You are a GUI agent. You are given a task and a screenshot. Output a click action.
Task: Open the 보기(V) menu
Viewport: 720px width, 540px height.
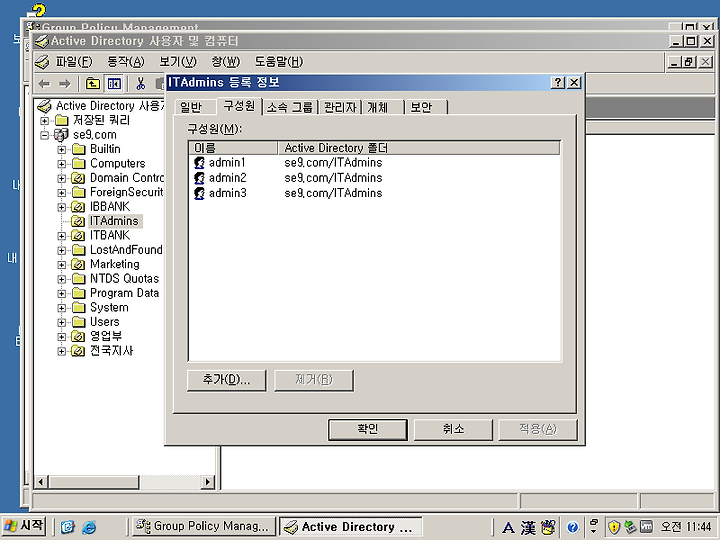[178, 62]
